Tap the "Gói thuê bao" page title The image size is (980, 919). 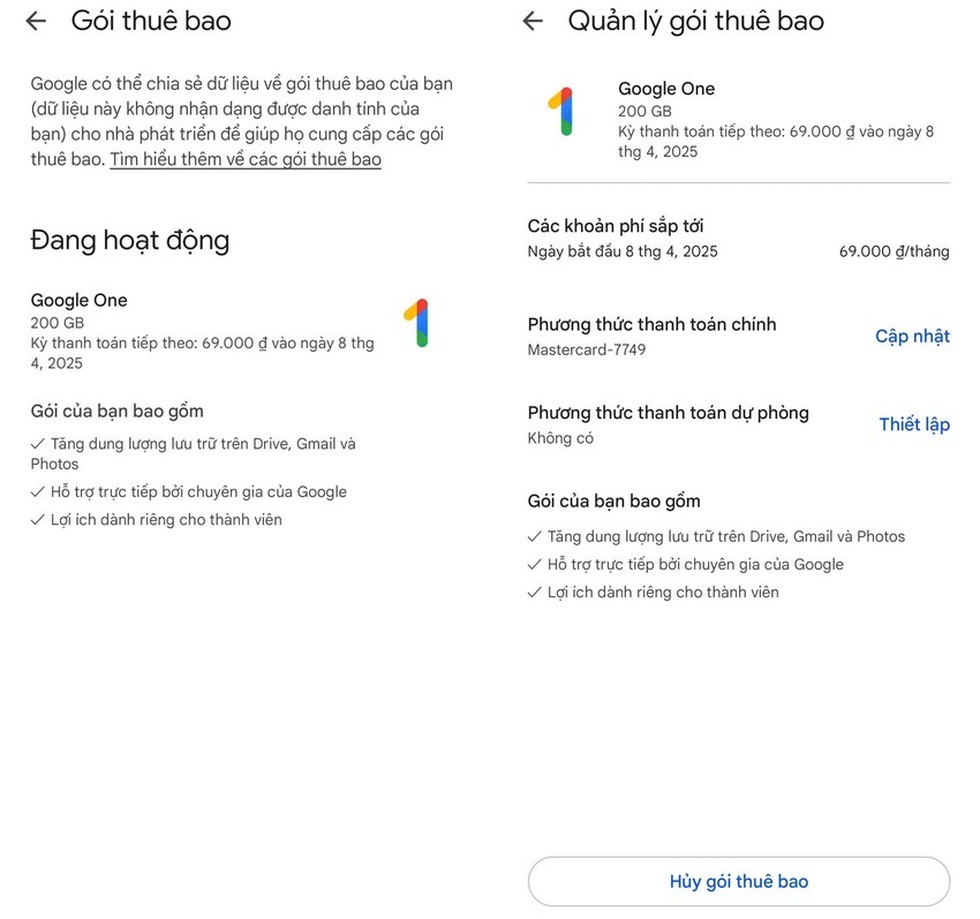click(x=150, y=21)
